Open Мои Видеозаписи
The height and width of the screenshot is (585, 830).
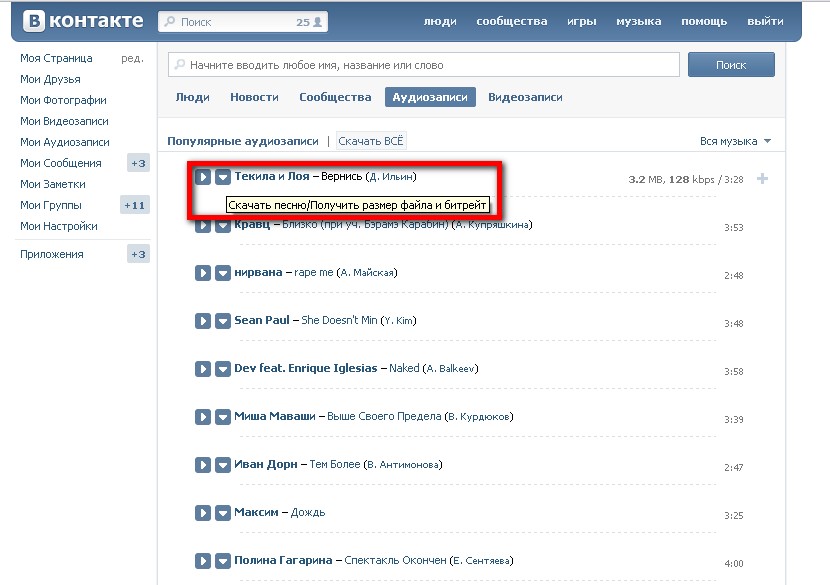point(64,121)
